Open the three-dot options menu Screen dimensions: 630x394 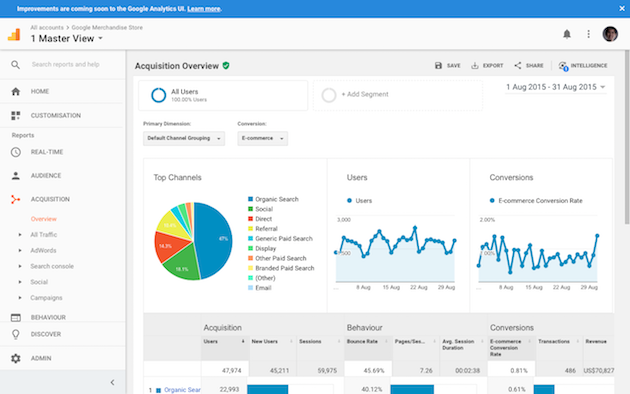pyautogui.click(x=588, y=34)
